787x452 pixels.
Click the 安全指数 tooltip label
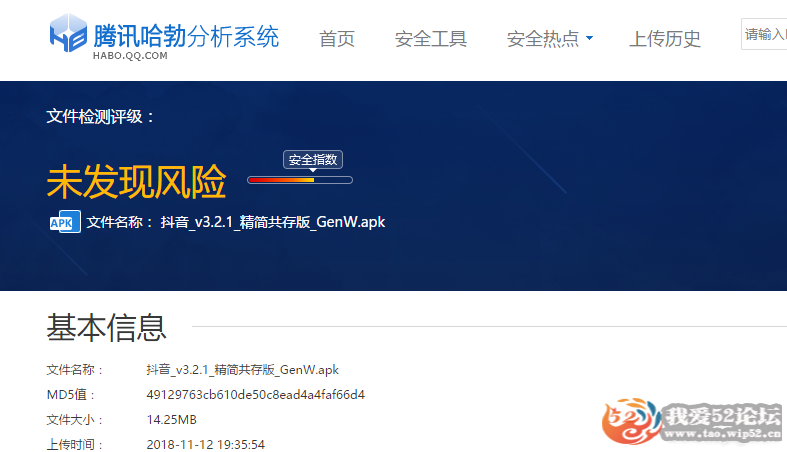(313, 160)
